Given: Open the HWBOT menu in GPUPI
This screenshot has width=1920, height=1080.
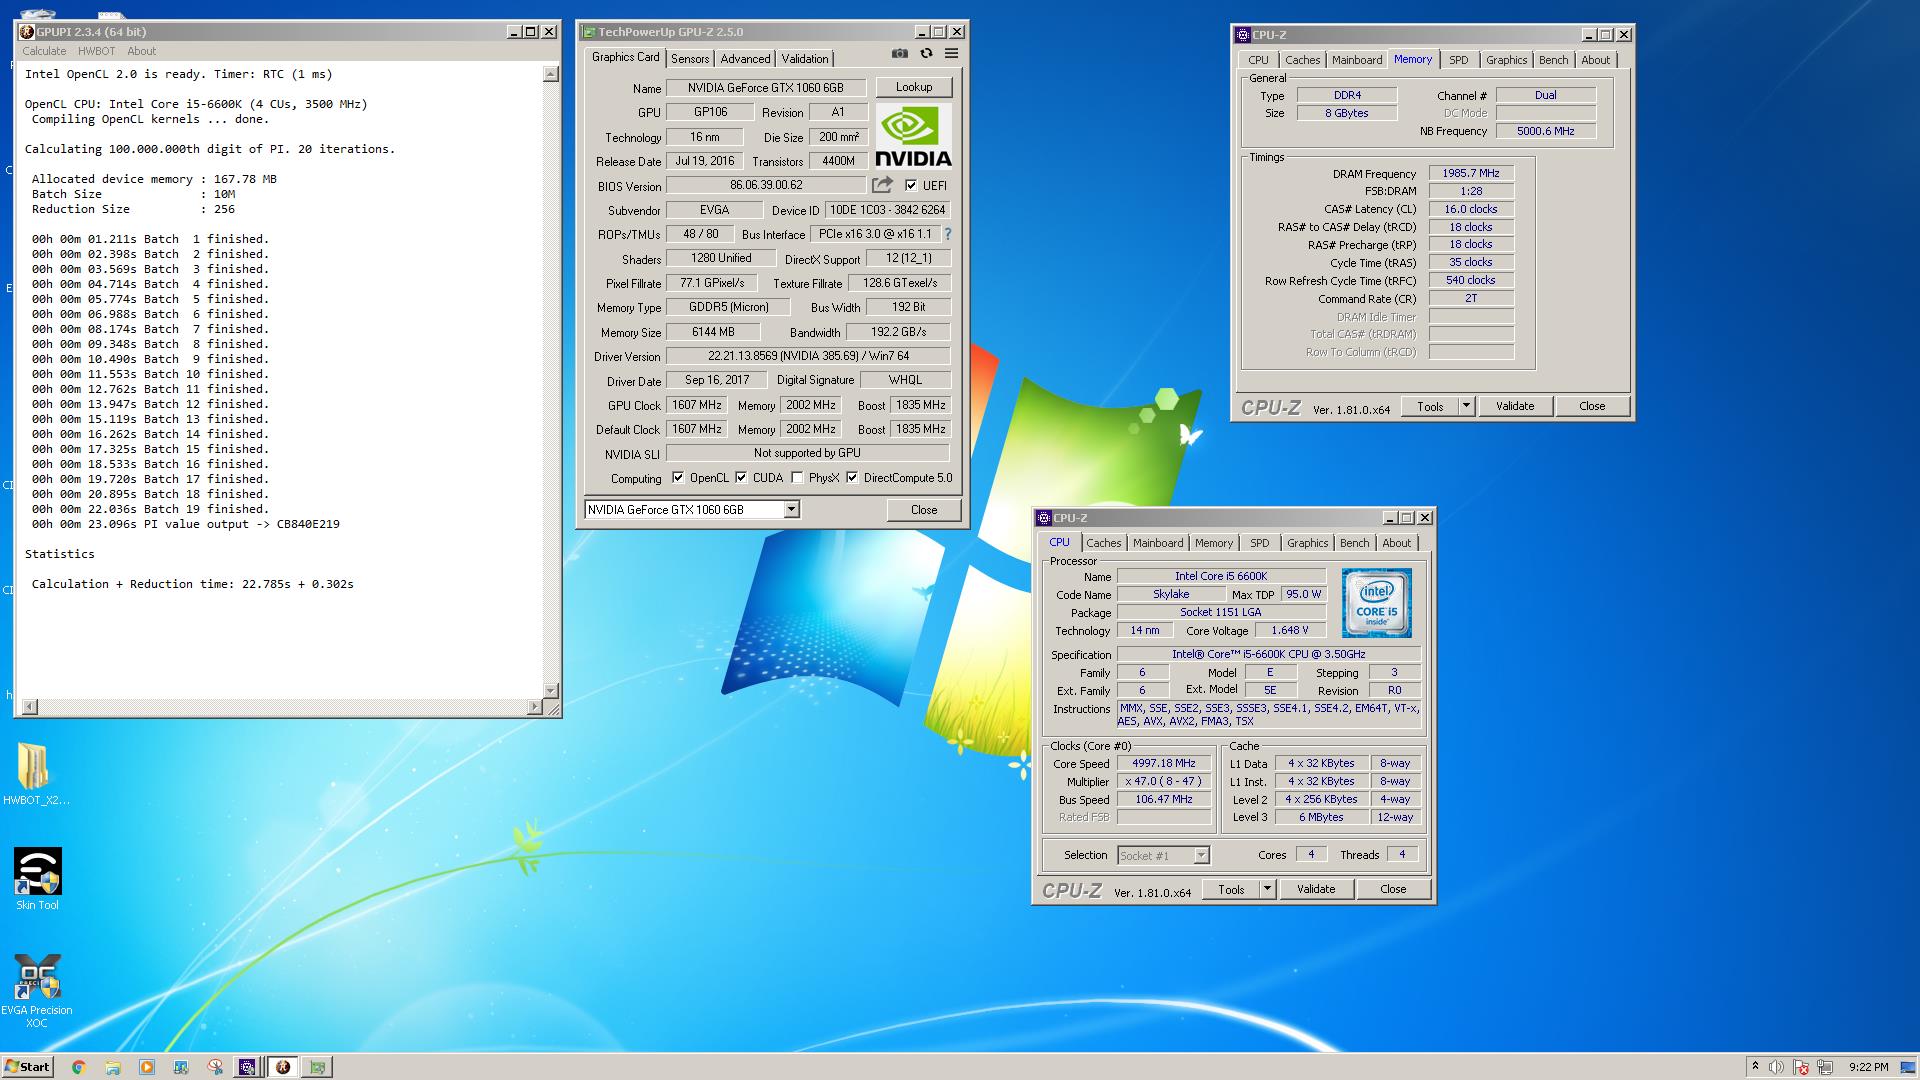Looking at the screenshot, I should click(x=97, y=51).
